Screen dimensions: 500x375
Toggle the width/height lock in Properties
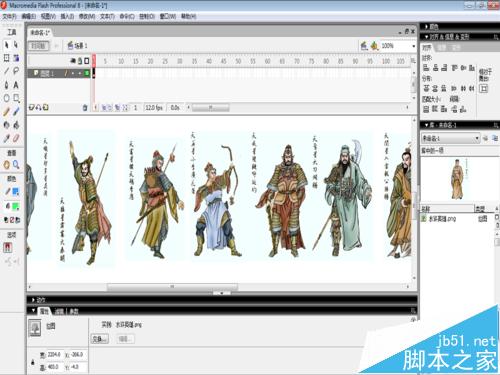point(33,362)
